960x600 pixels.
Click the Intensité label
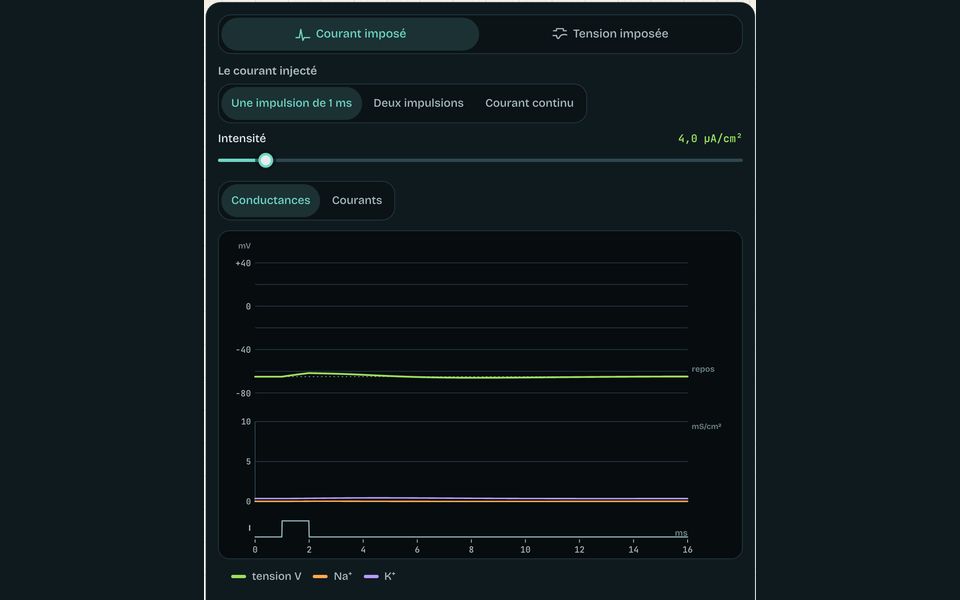[x=242, y=138]
